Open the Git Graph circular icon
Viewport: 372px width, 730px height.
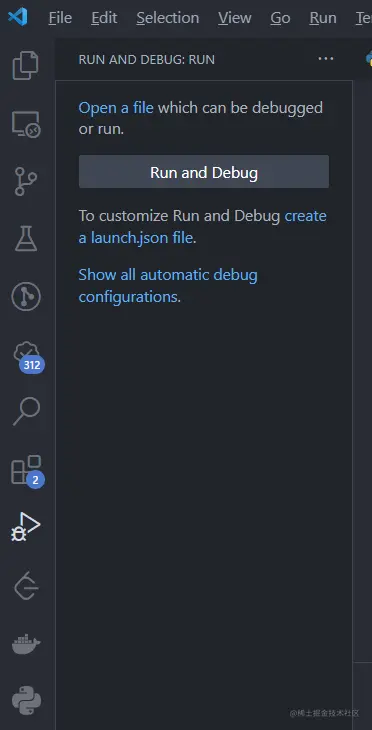click(26, 297)
